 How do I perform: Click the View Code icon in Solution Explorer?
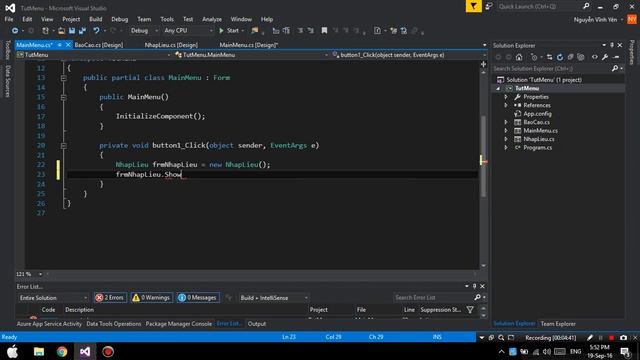click(594, 57)
